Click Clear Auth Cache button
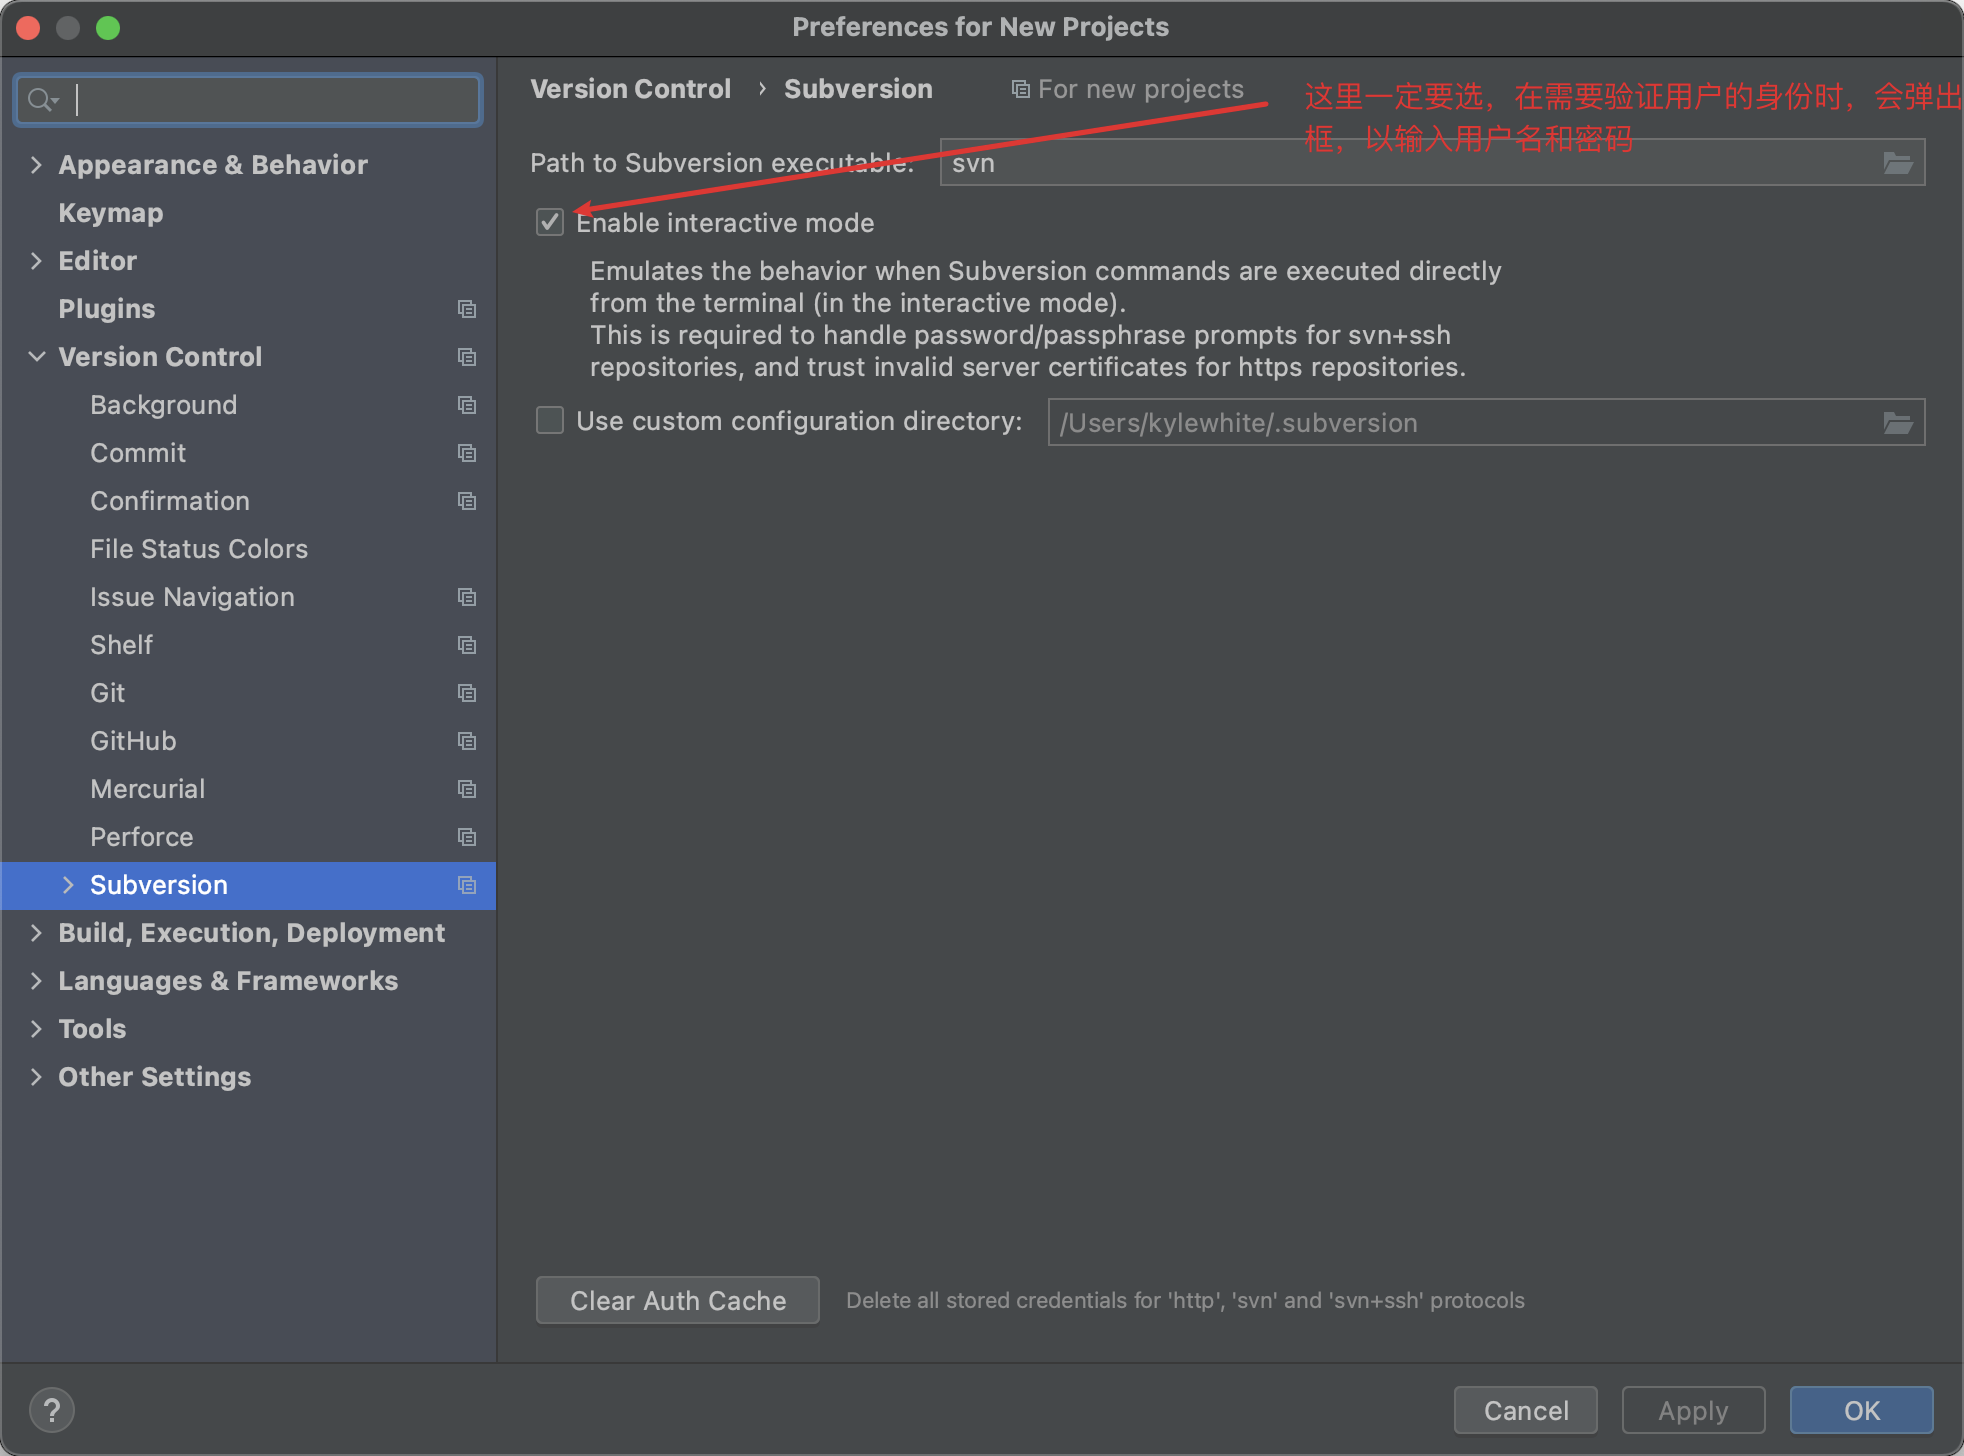The image size is (1964, 1456). [x=678, y=1300]
